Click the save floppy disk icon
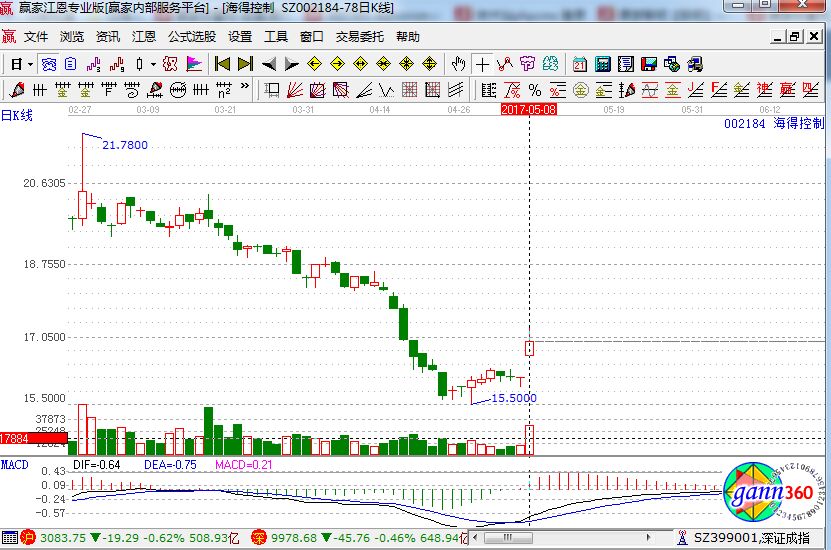 coord(649,64)
